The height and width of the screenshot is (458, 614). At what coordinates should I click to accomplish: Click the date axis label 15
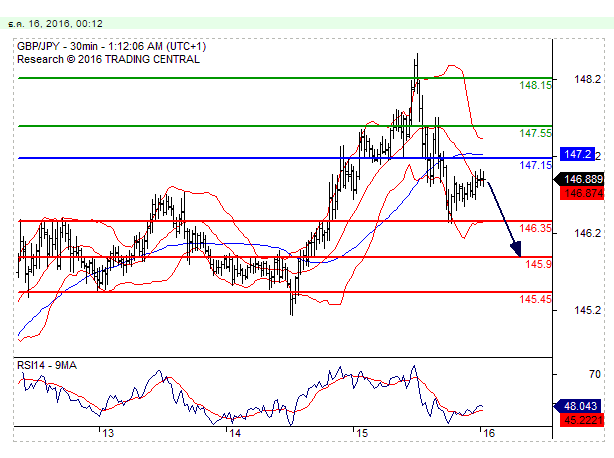click(x=363, y=433)
